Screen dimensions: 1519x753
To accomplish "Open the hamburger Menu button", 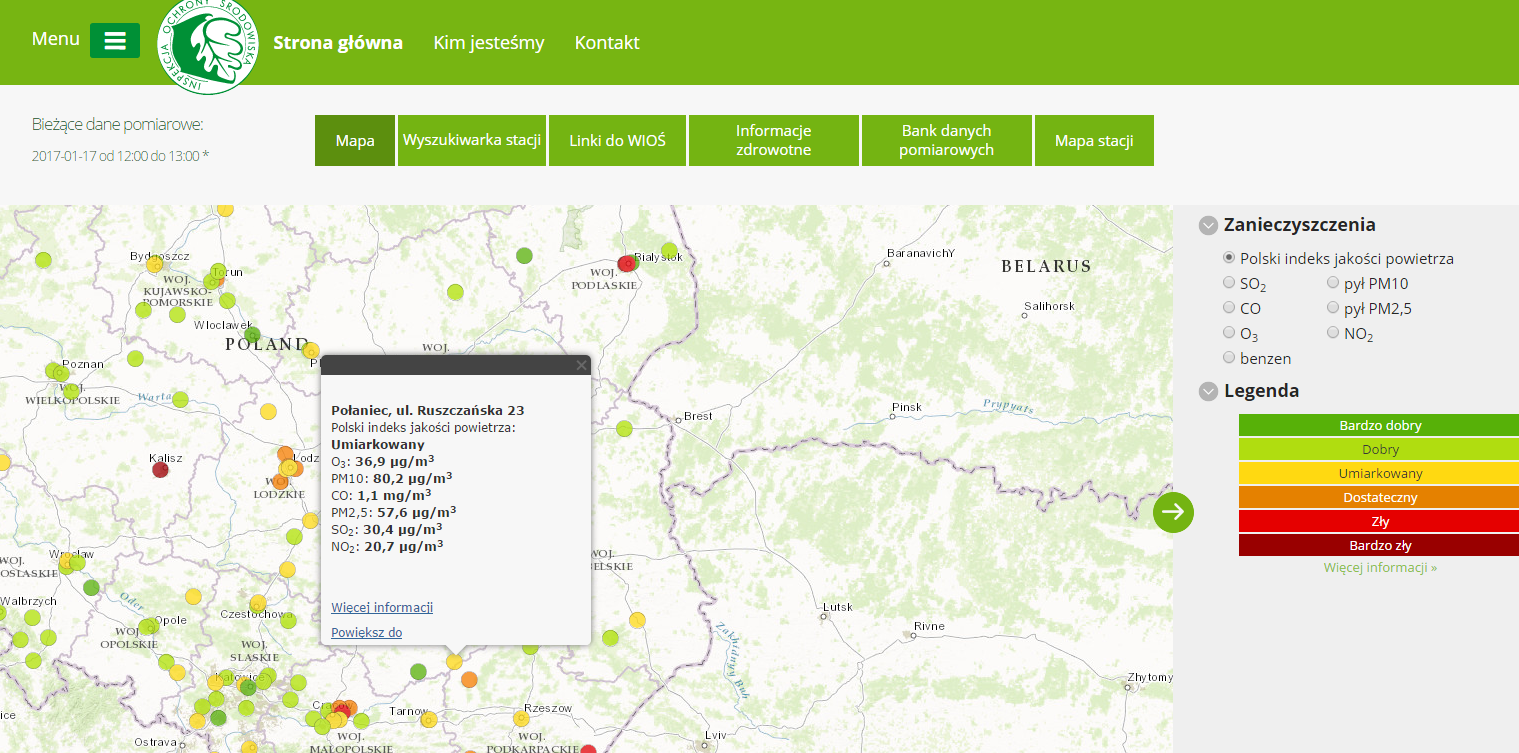I will [114, 41].
